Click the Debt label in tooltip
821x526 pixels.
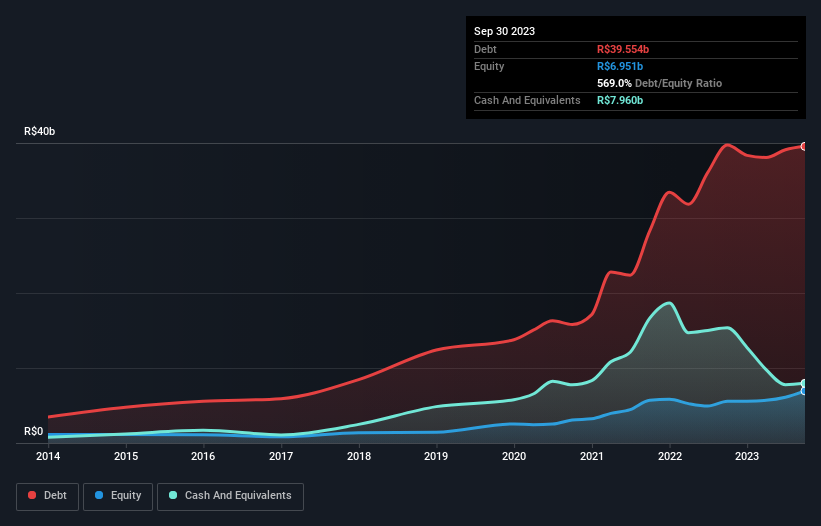pos(485,49)
